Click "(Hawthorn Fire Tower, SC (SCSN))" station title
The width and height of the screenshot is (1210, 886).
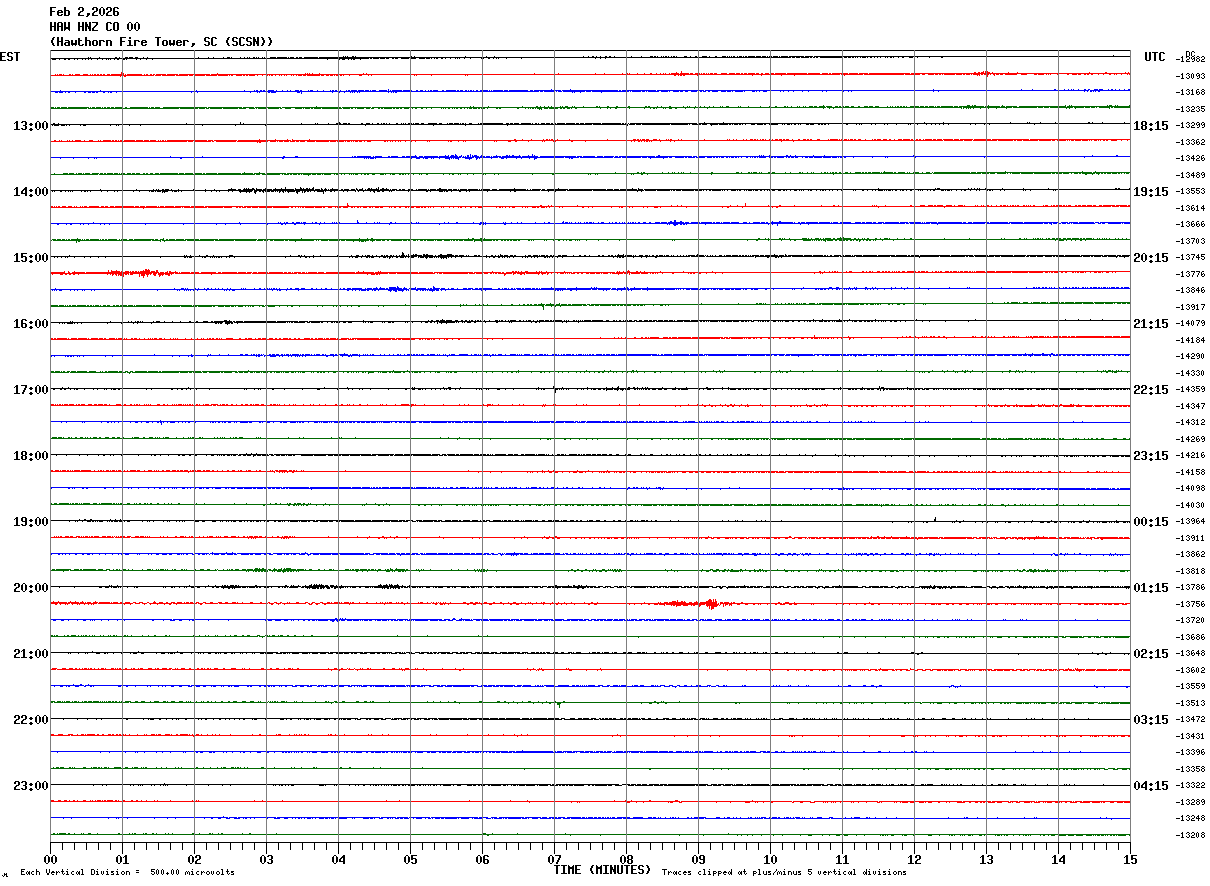pos(161,42)
